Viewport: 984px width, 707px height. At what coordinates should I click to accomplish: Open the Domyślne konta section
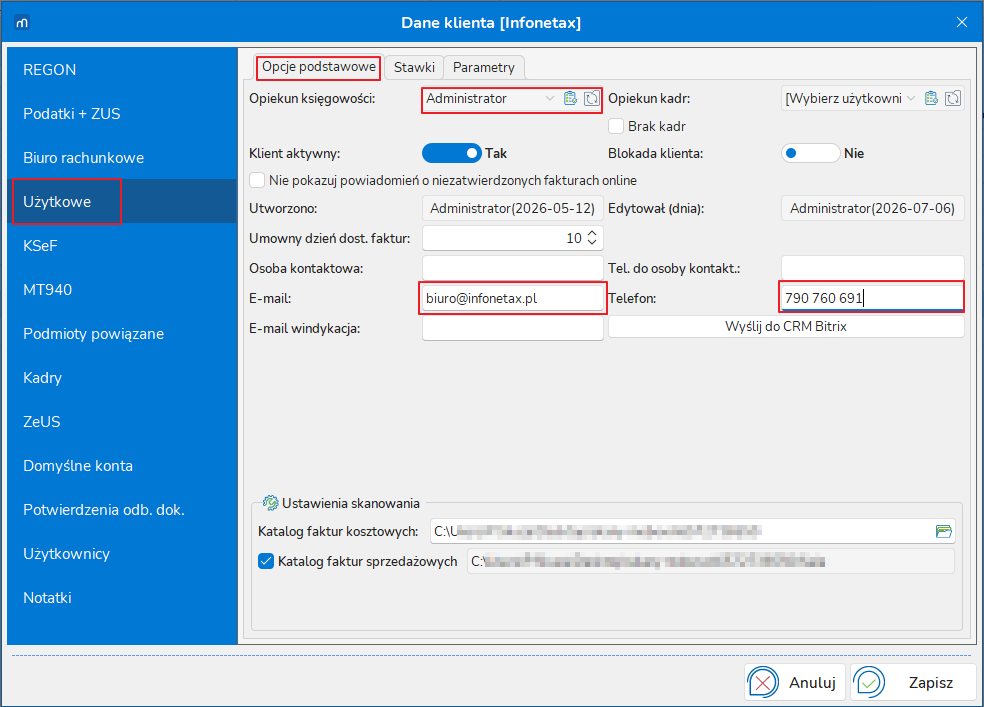(122, 465)
